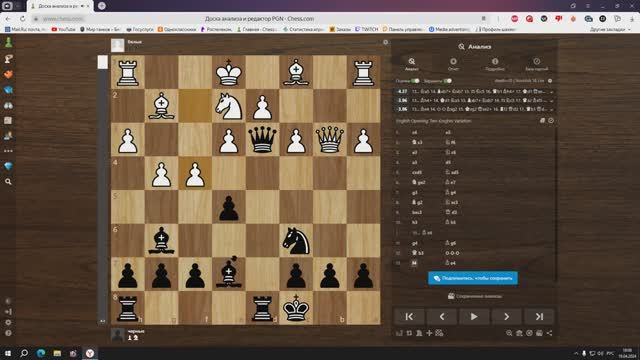Select the white queen on the board
This screenshot has height=360, width=640.
point(329,139)
